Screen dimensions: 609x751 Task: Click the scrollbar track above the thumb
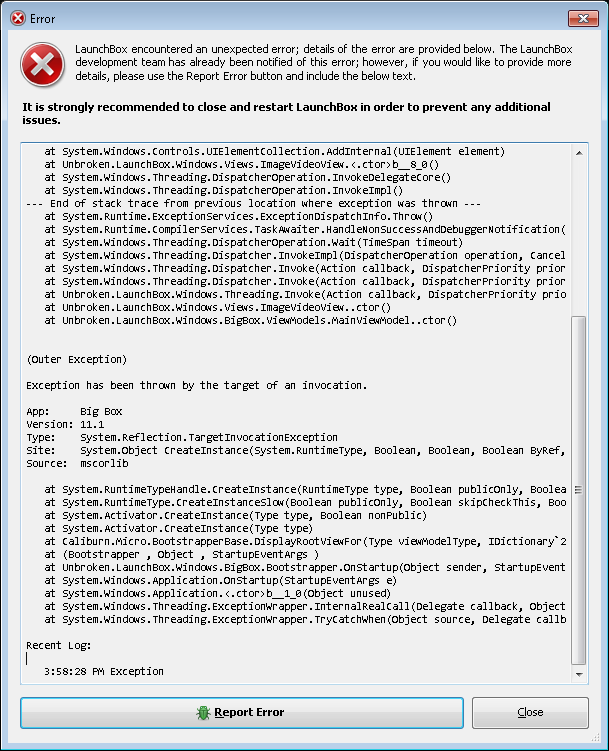579,238
